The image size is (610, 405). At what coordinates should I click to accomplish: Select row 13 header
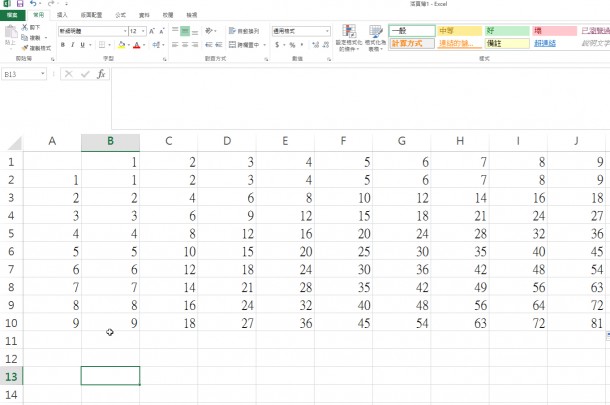coord(11,377)
